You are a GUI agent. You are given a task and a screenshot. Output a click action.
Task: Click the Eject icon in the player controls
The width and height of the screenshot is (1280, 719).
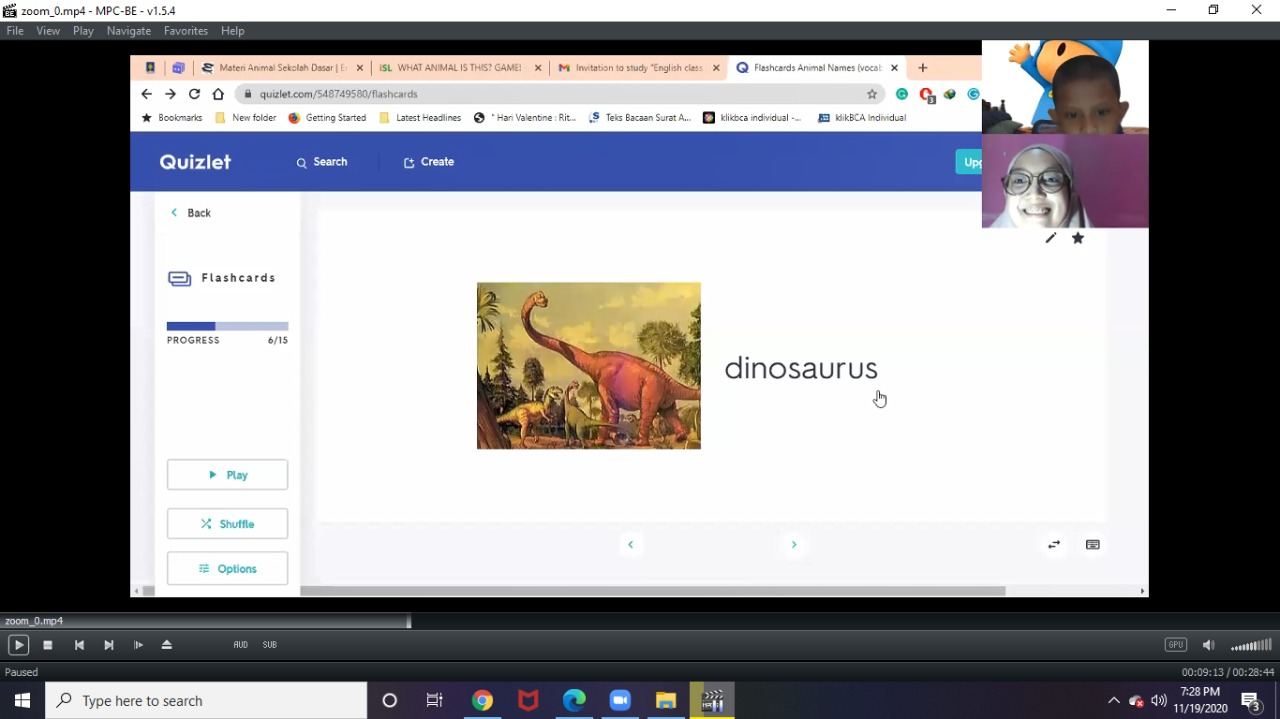(167, 644)
